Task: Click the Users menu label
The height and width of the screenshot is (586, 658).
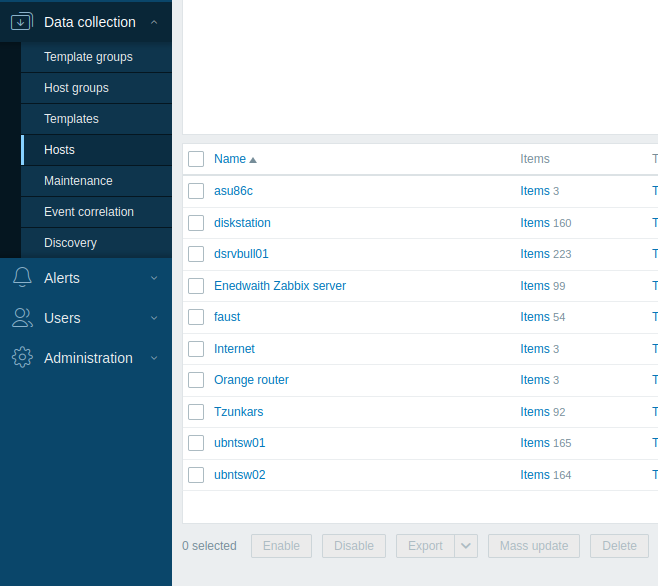Action: pyautogui.click(x=62, y=318)
